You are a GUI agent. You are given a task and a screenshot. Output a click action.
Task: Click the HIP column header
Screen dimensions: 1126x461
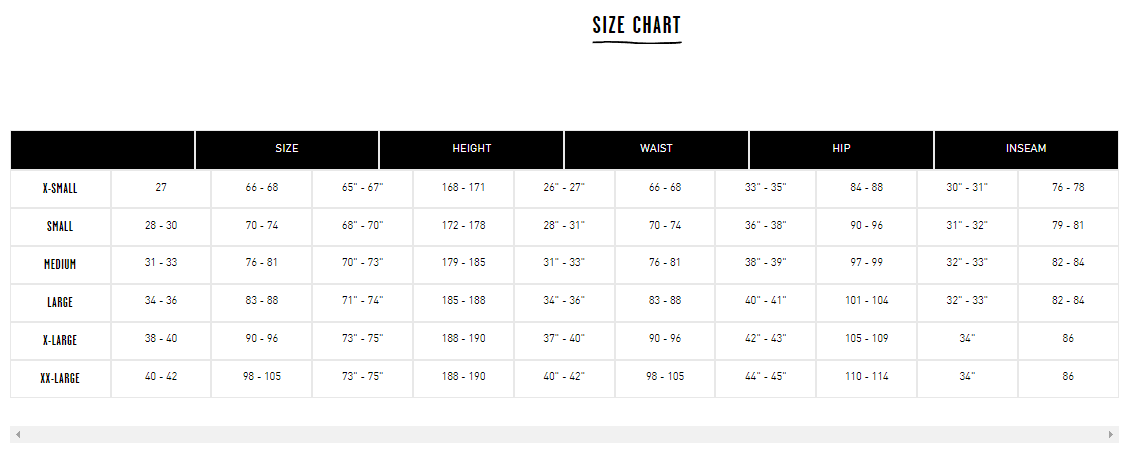(x=841, y=149)
